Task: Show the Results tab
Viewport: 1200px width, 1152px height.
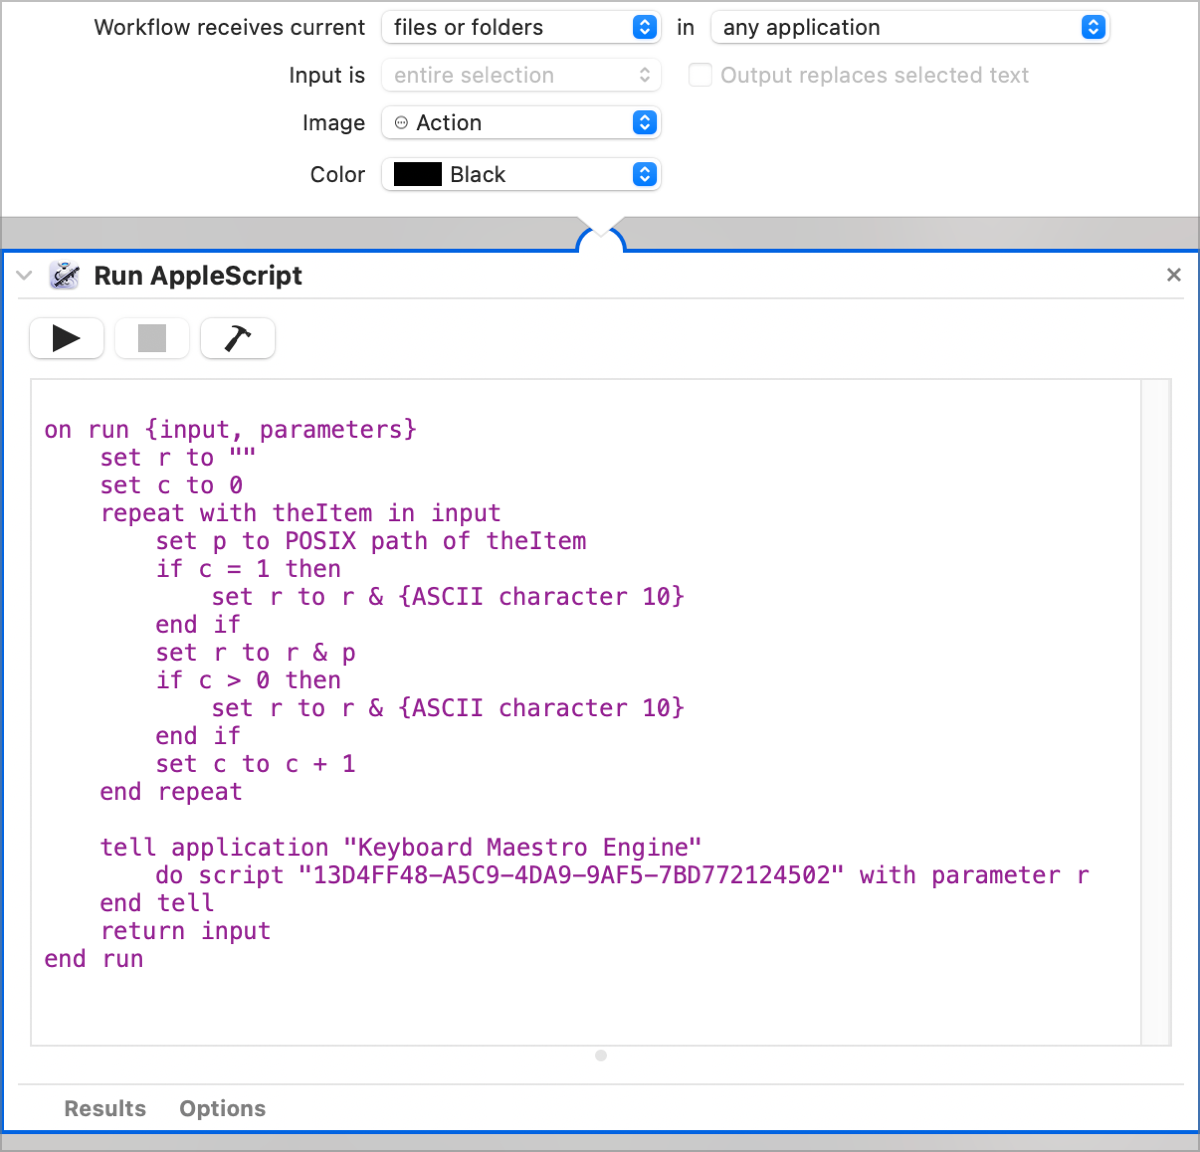Action: pyautogui.click(x=105, y=1108)
